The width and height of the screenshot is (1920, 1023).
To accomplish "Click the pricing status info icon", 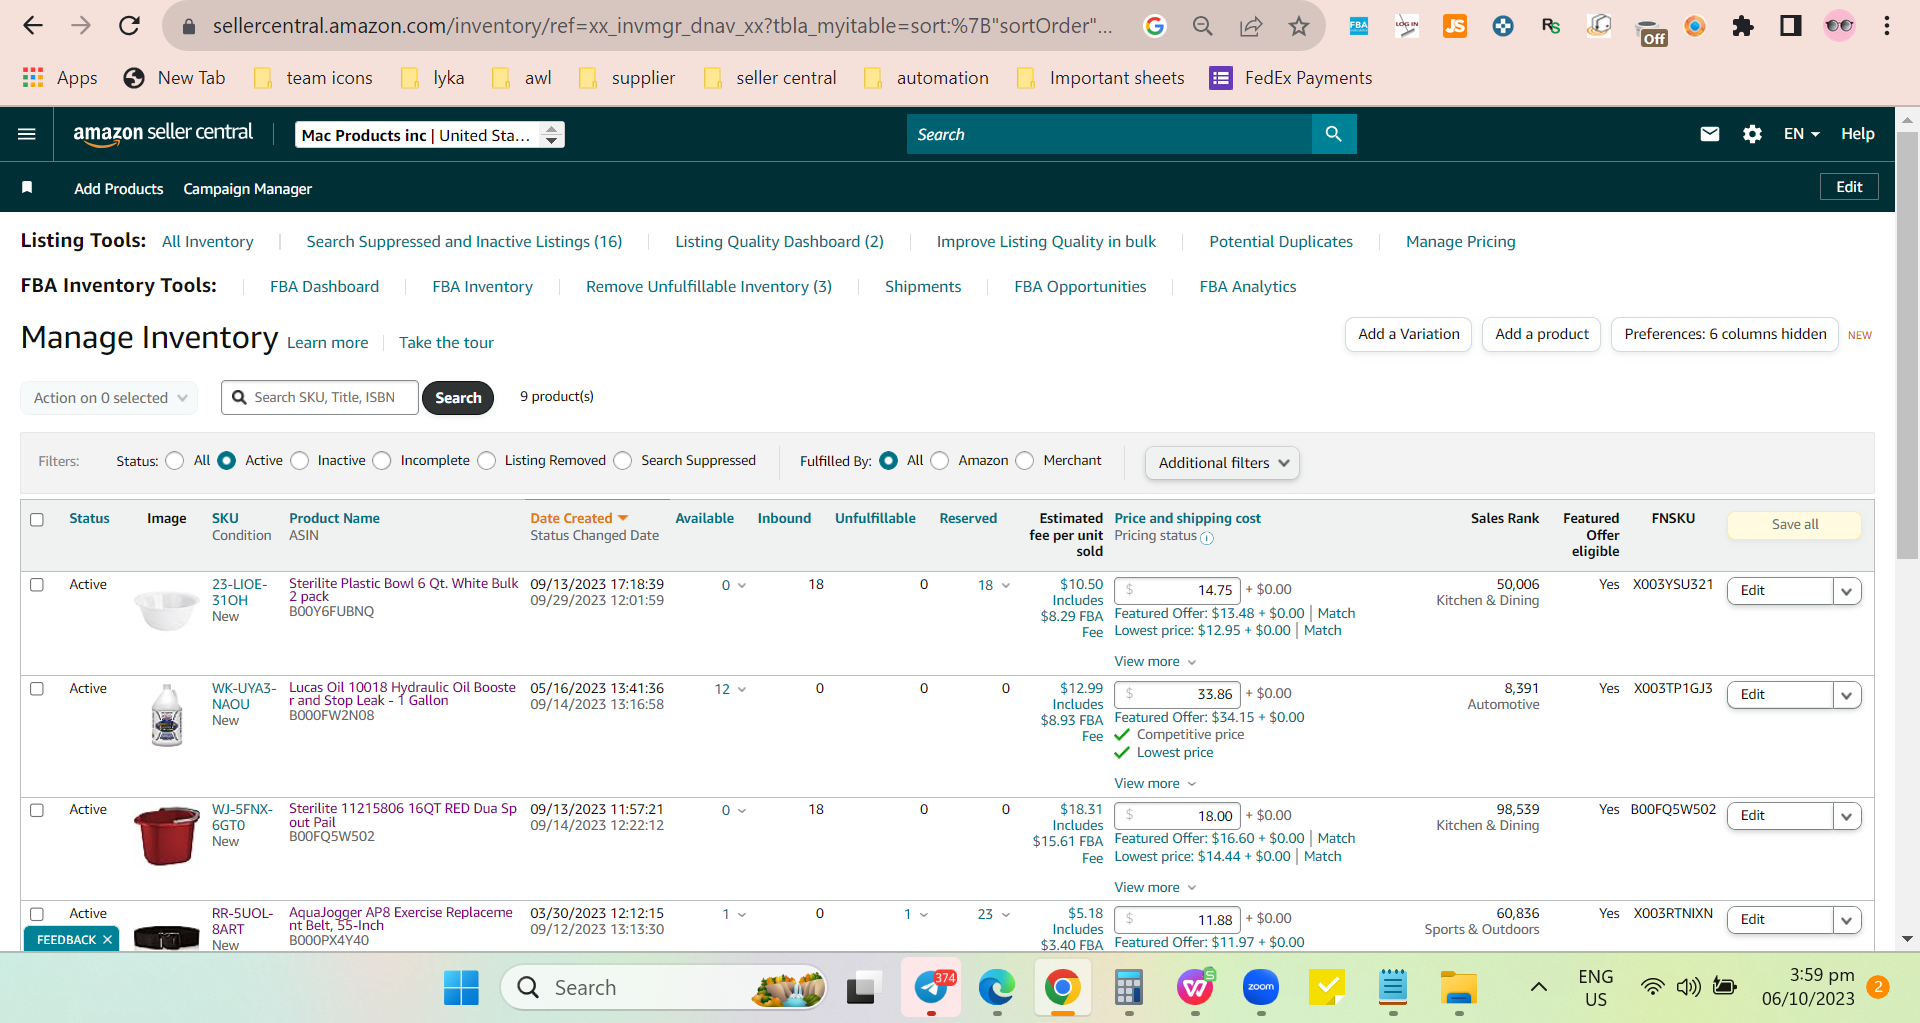I will [1207, 538].
